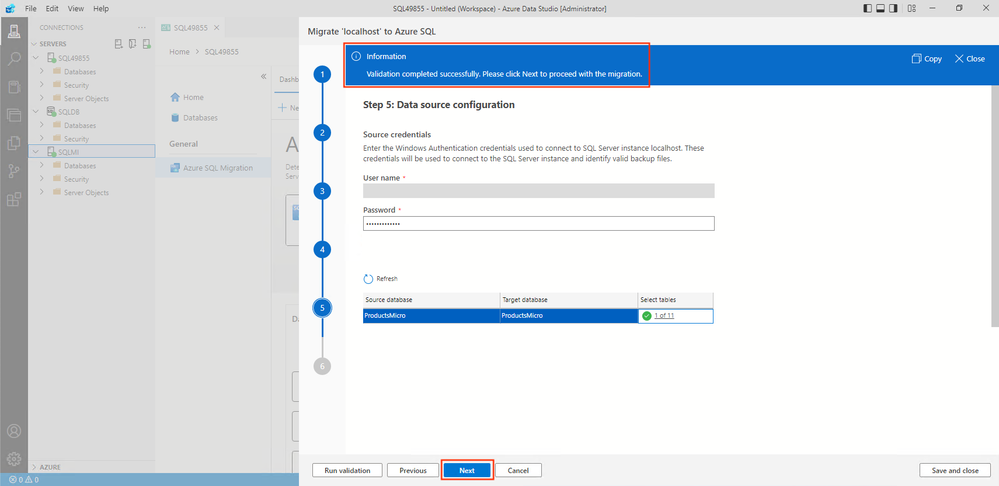Open the Manage settings gear icon

[x=13, y=459]
